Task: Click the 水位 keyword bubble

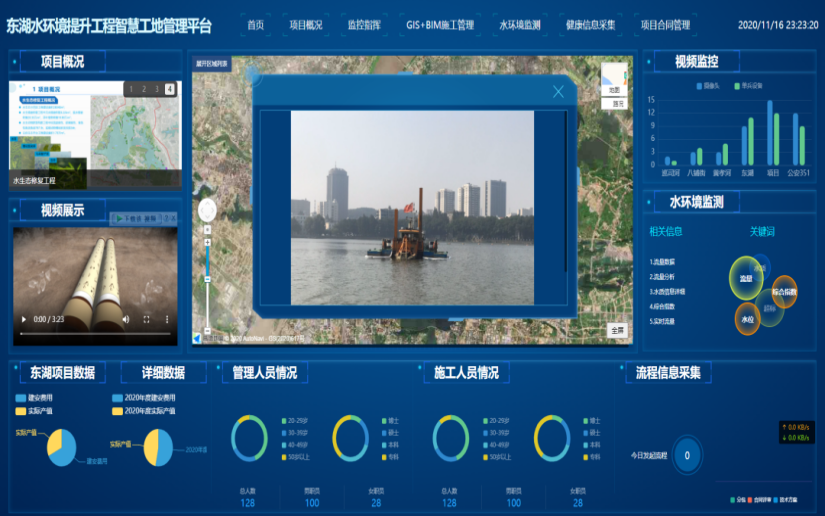Action: pos(747,319)
